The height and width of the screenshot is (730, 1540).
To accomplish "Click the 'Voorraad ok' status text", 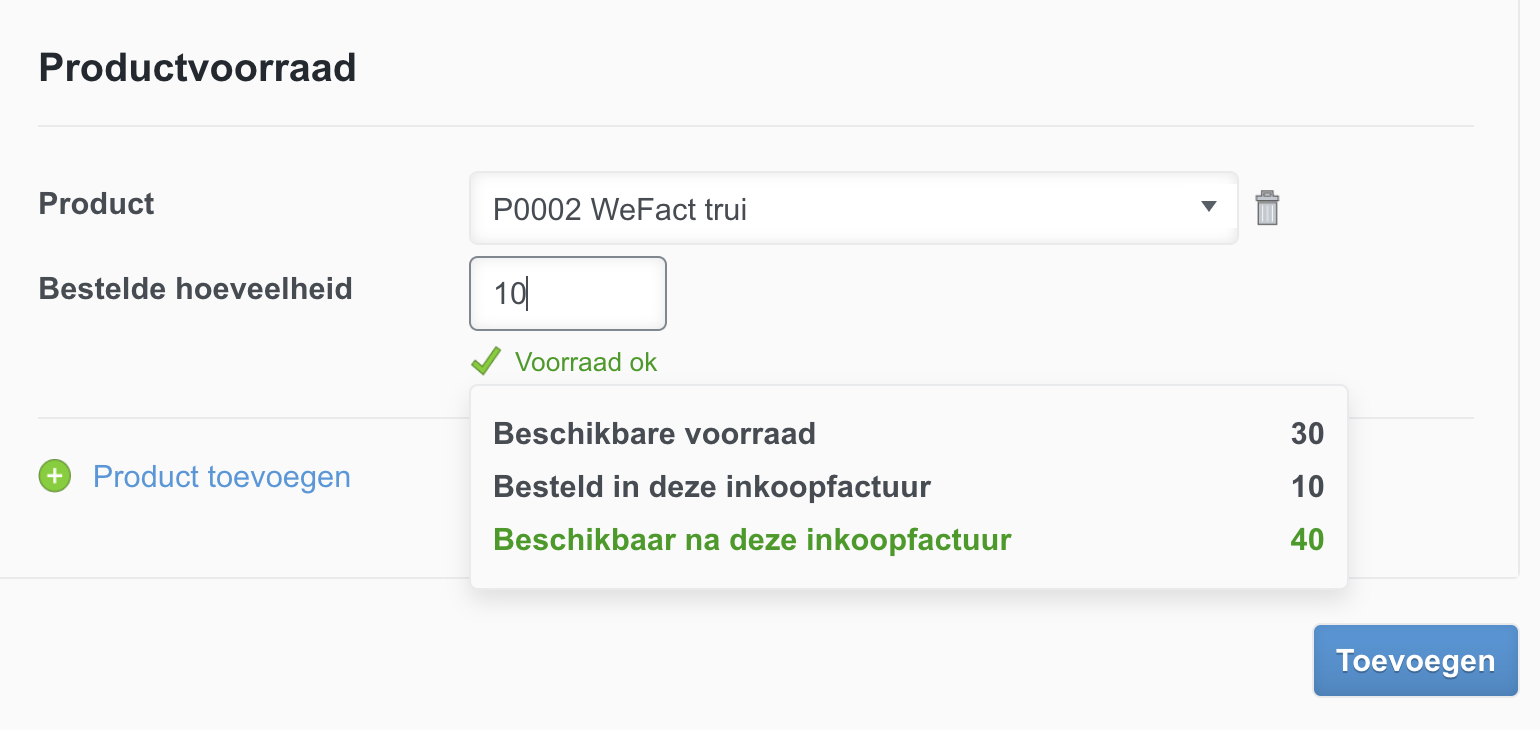I will pyautogui.click(x=586, y=362).
